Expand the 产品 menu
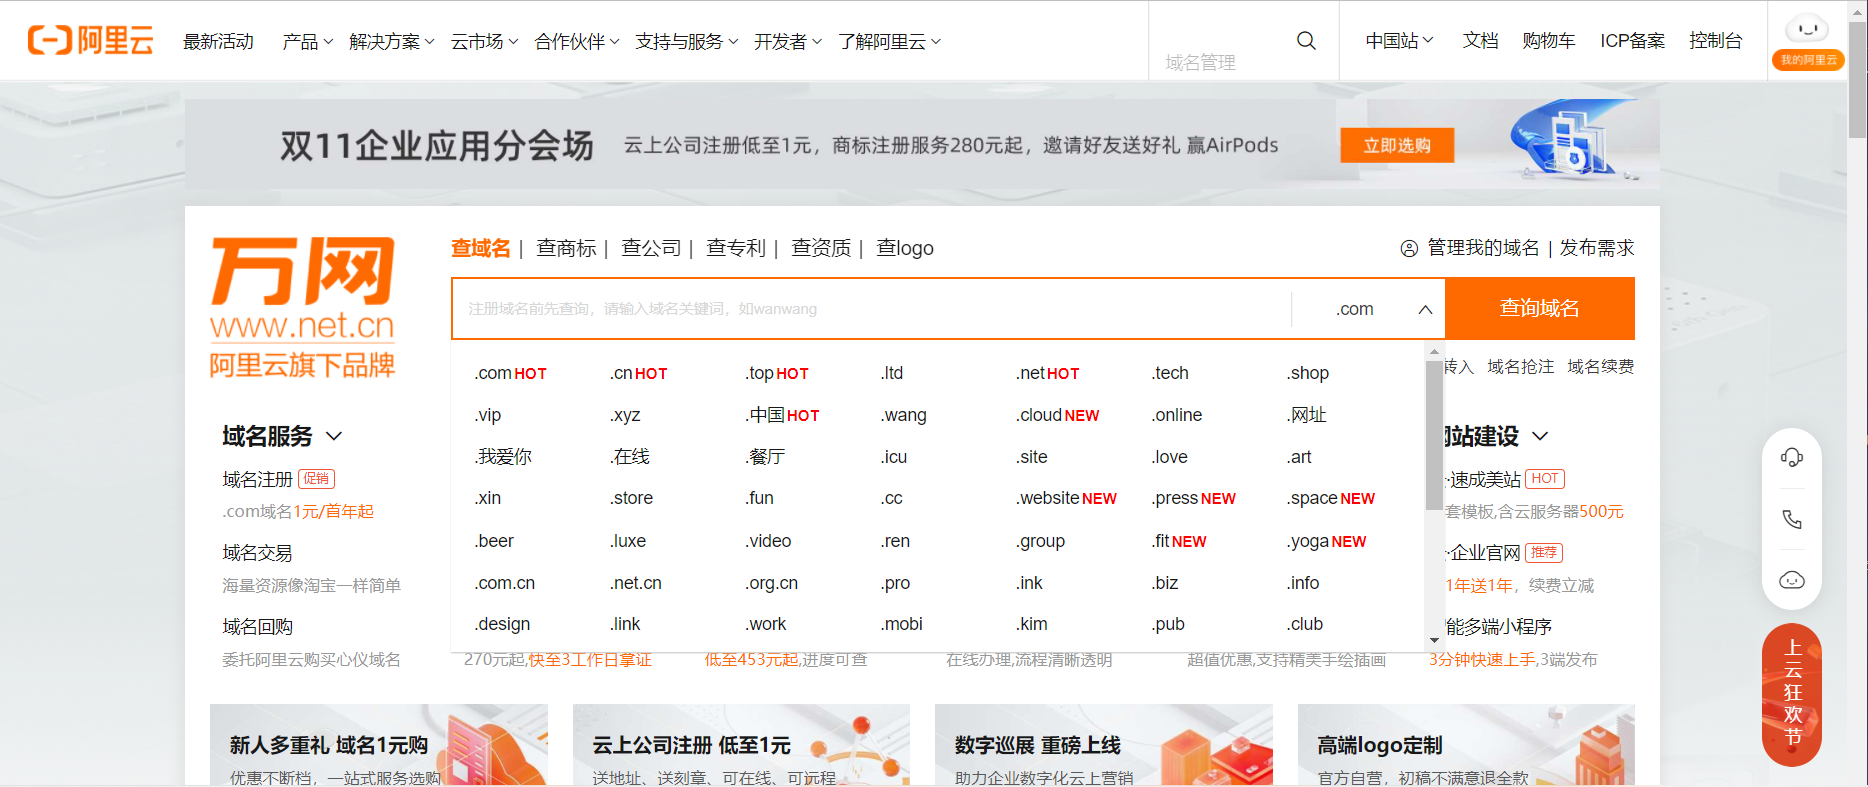Viewport: 1868px width, 787px height. coord(307,41)
